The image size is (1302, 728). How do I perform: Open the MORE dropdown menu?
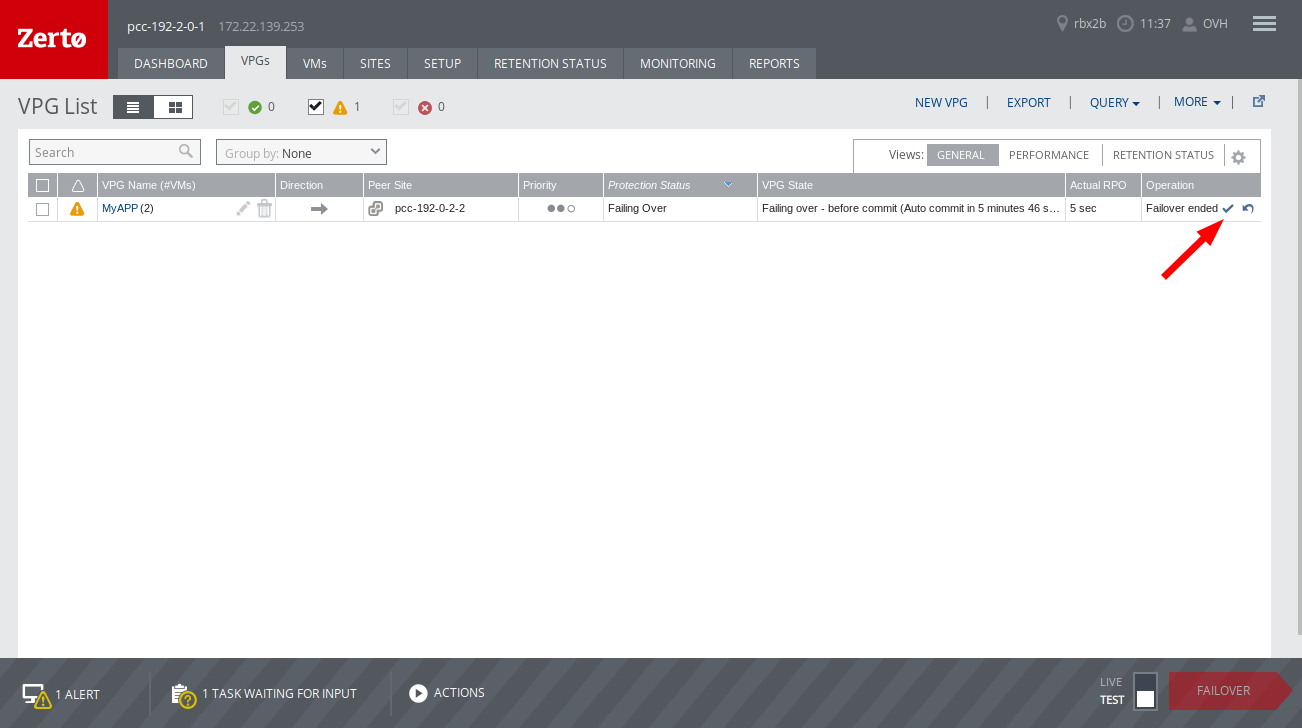tap(1196, 102)
